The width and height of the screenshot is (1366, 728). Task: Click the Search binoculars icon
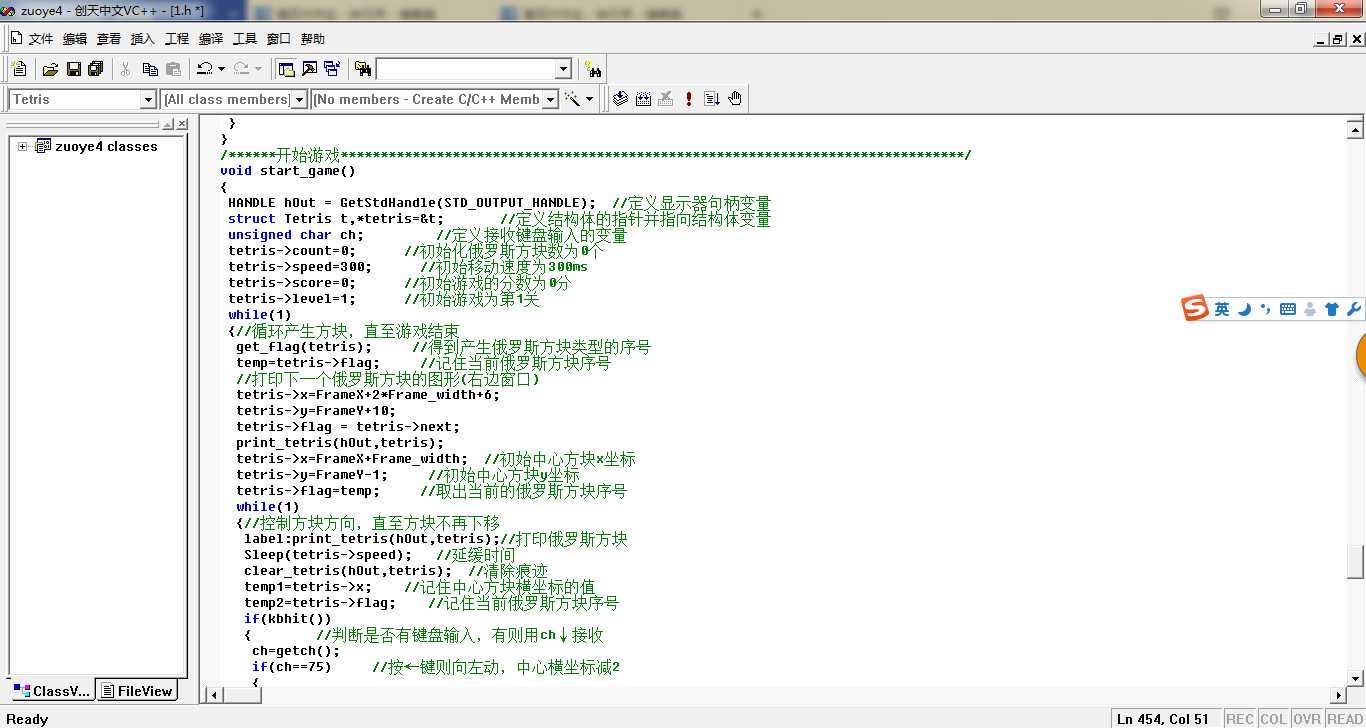(x=593, y=69)
